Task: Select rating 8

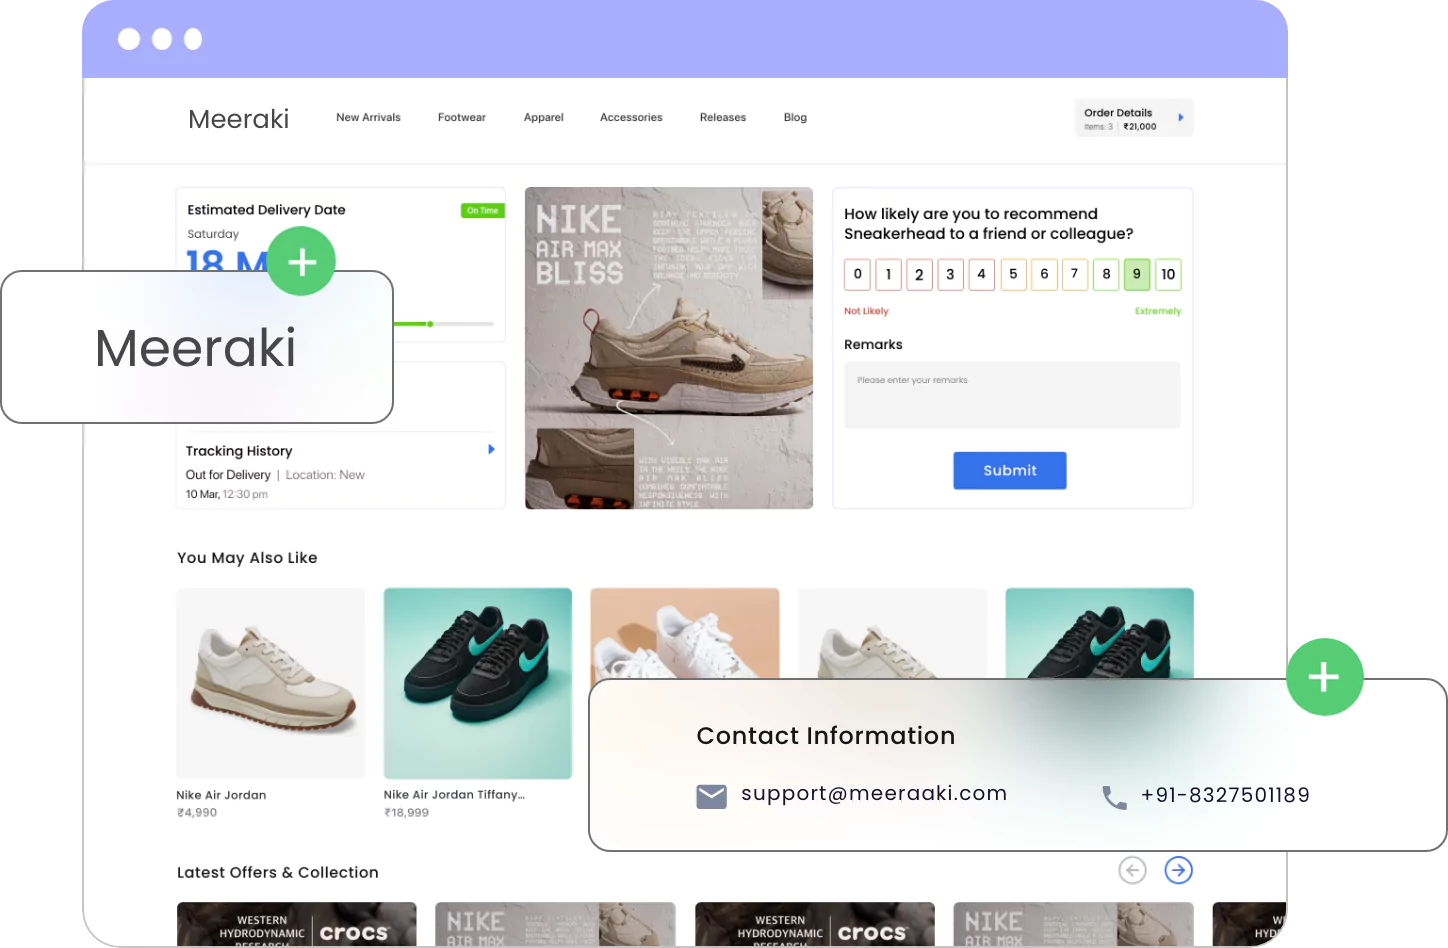Action: point(1106,274)
